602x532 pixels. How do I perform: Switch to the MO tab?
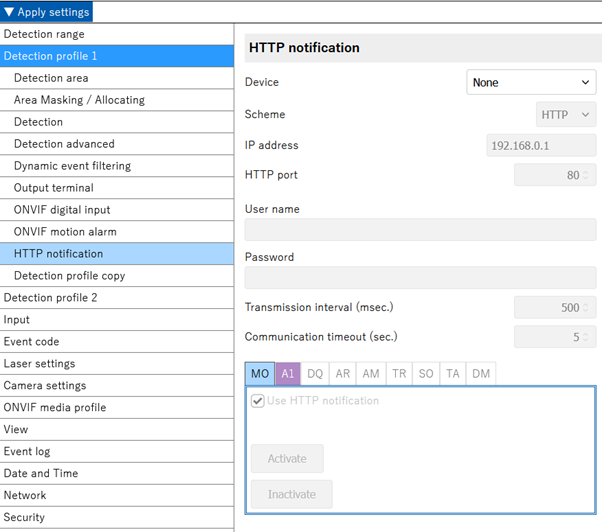[x=260, y=373]
